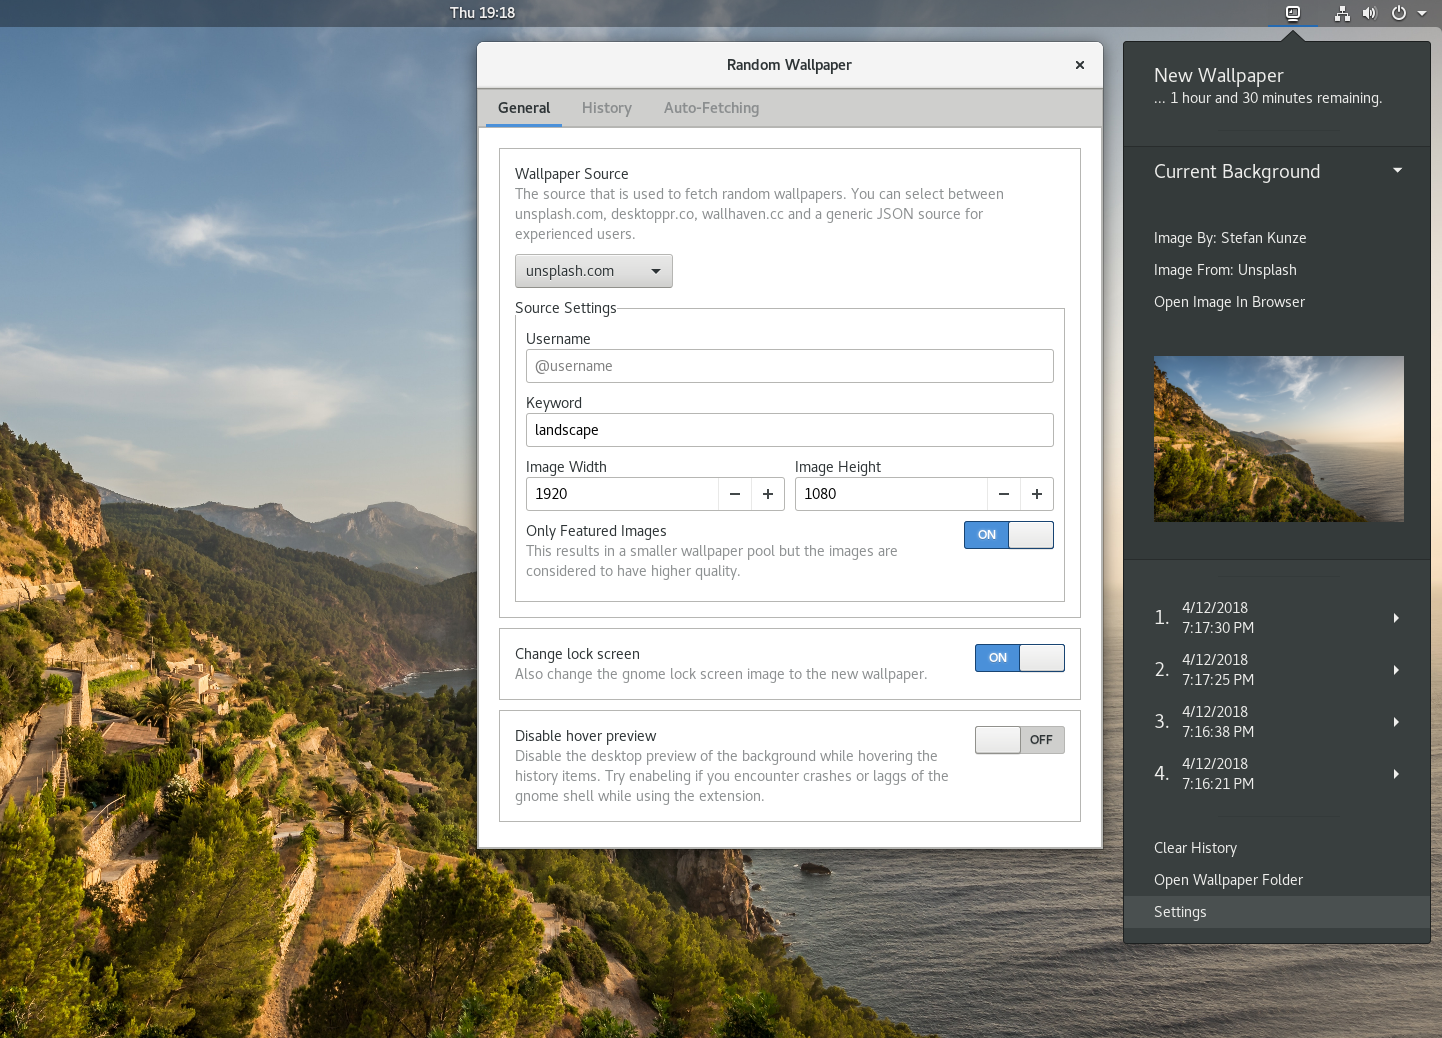1442x1038 pixels.
Task: Click Open Image In Browser
Action: click(x=1229, y=302)
